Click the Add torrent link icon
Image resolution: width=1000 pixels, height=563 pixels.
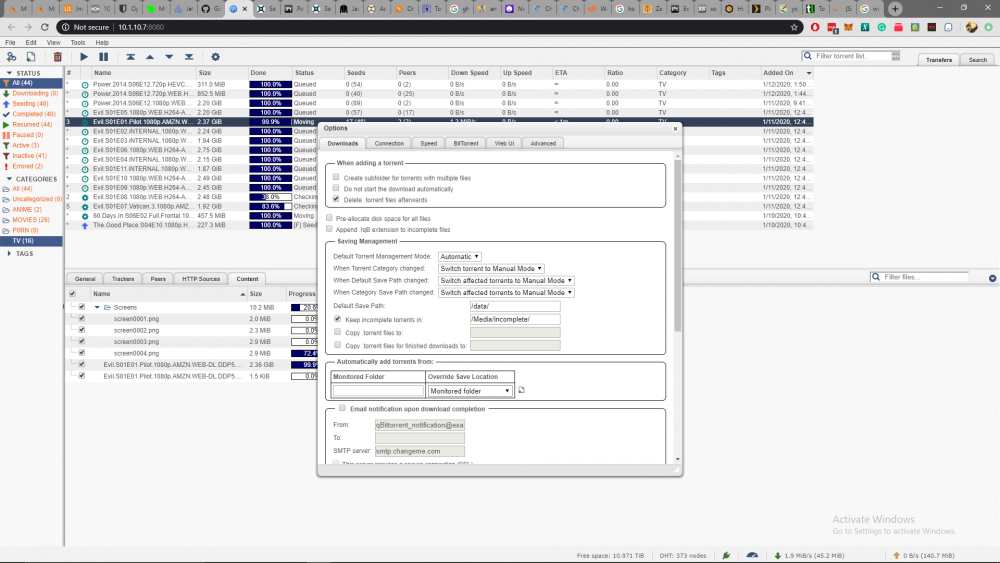pyautogui.click(x=11, y=57)
